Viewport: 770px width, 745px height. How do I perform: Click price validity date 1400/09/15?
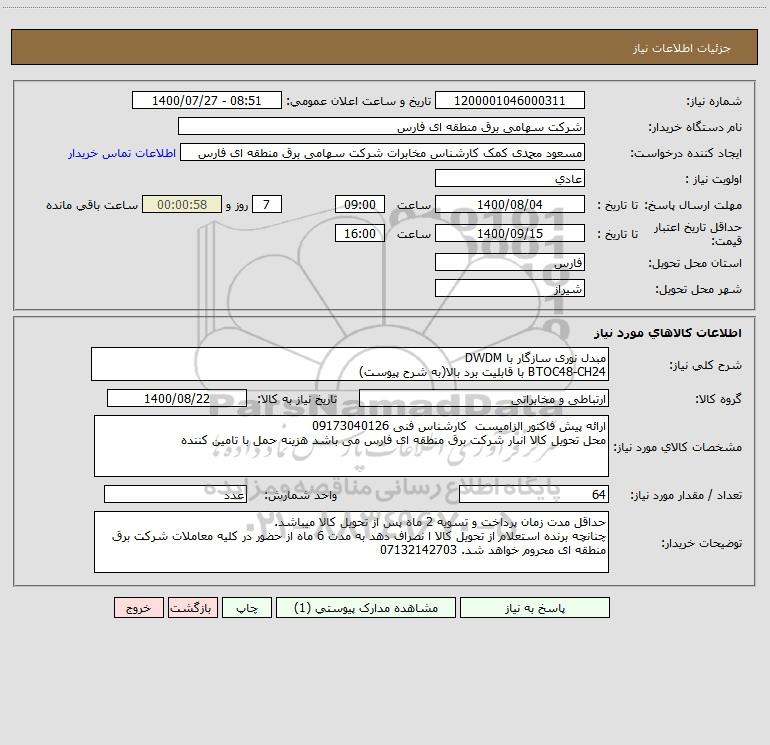coord(510,233)
